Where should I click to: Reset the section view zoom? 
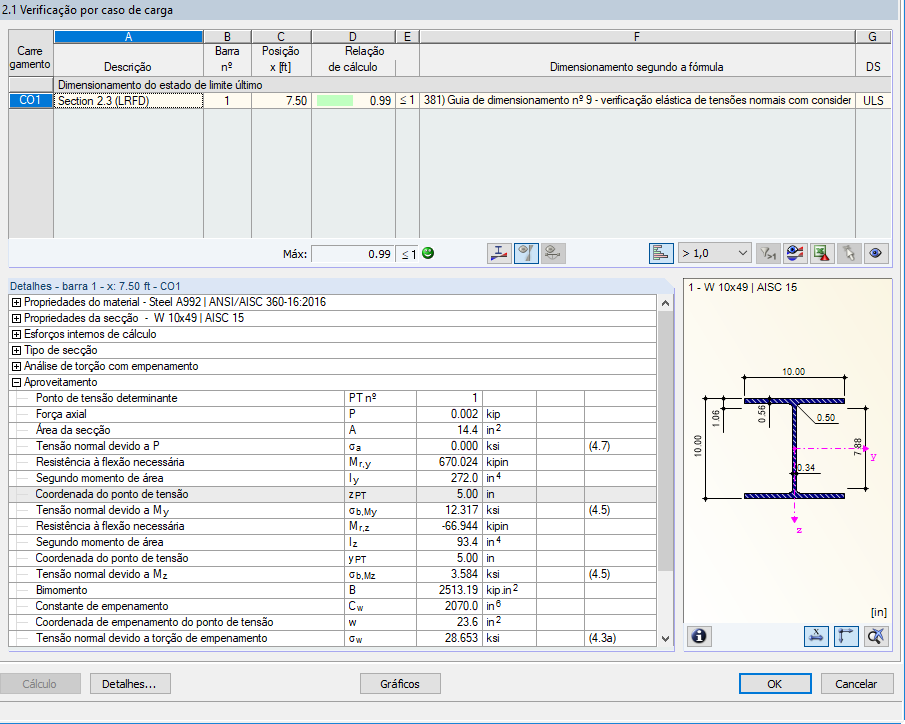pyautogui.click(x=876, y=636)
